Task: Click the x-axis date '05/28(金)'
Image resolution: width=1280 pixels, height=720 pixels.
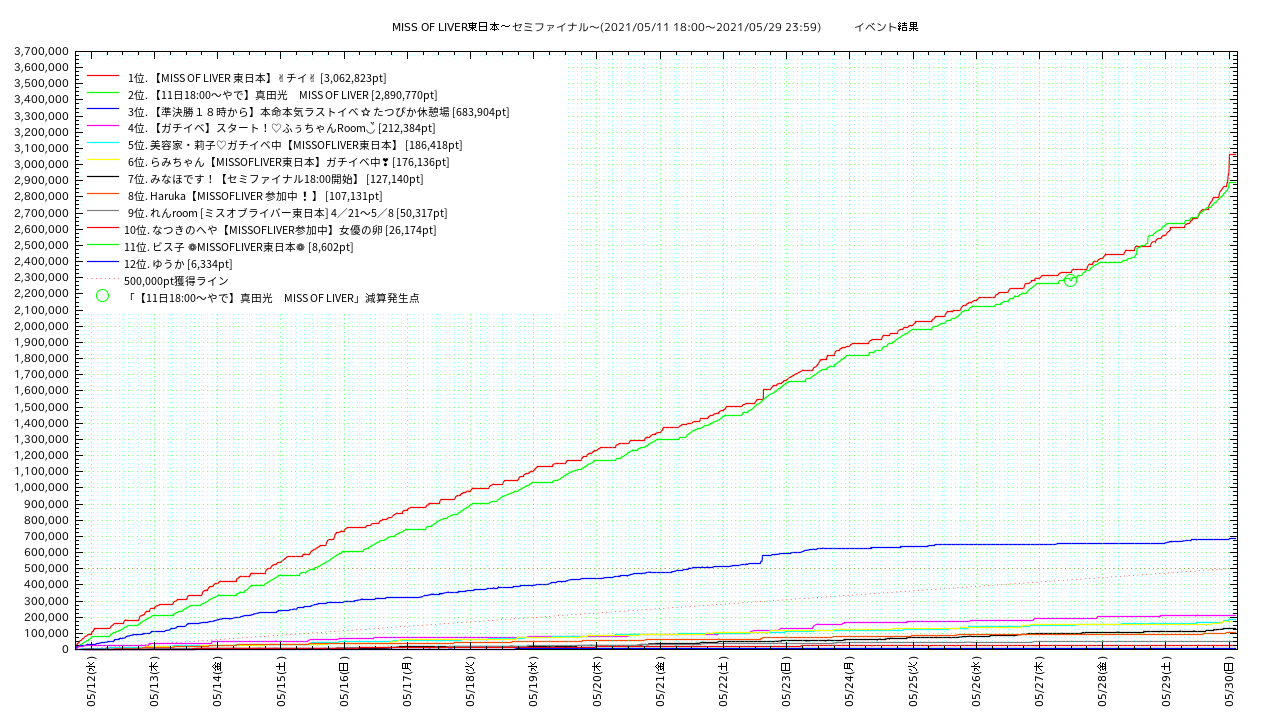Action: point(1103,682)
